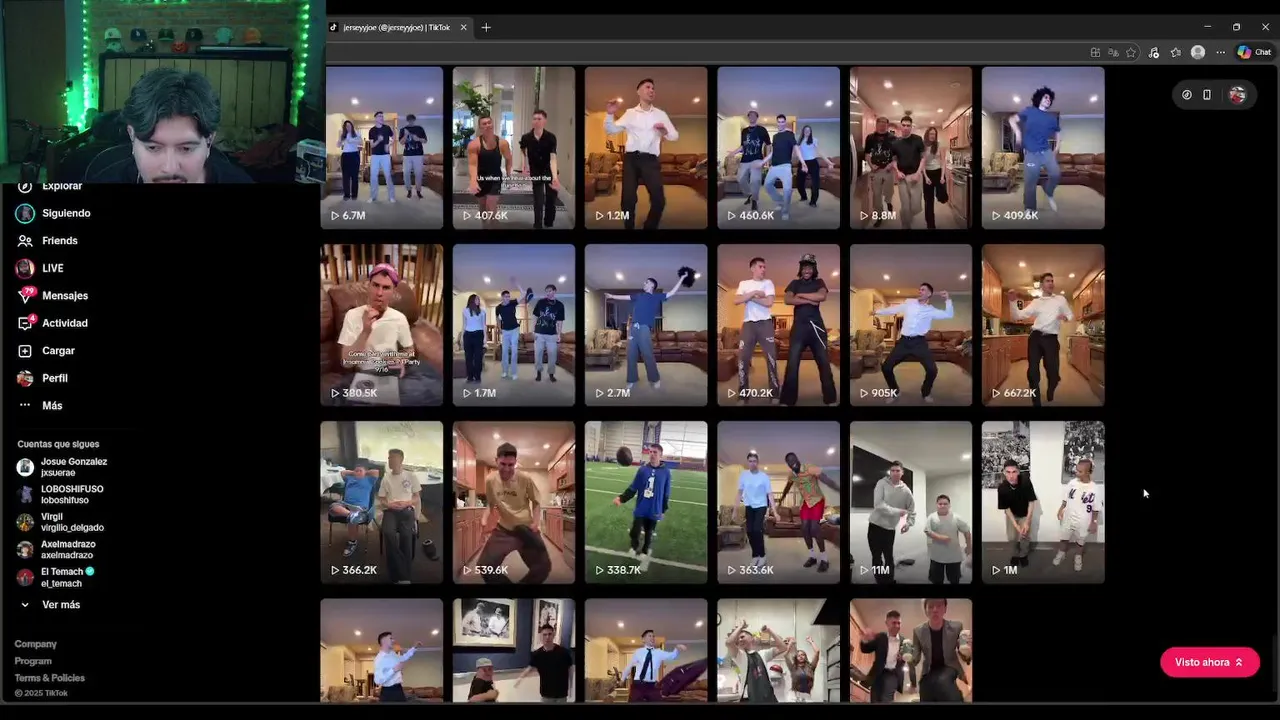Open El Temach verified account
The width and height of the screenshot is (1280, 720).
click(x=55, y=577)
